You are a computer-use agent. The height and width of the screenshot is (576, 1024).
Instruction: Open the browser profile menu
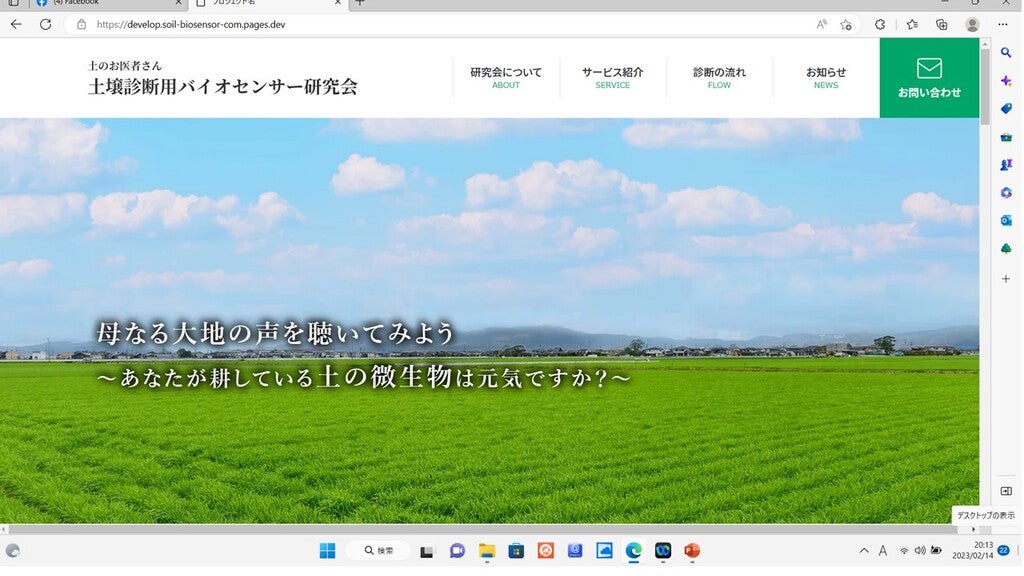(972, 25)
